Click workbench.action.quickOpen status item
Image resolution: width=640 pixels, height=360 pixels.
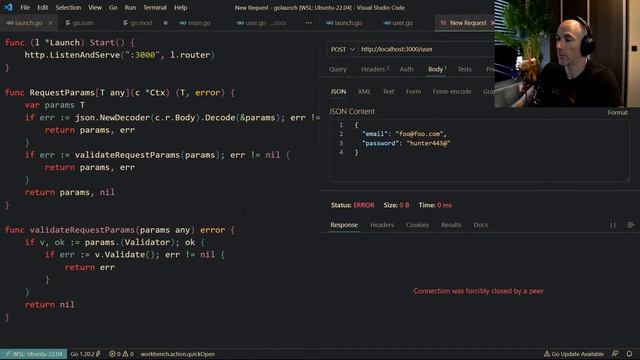pyautogui.click(x=178, y=354)
